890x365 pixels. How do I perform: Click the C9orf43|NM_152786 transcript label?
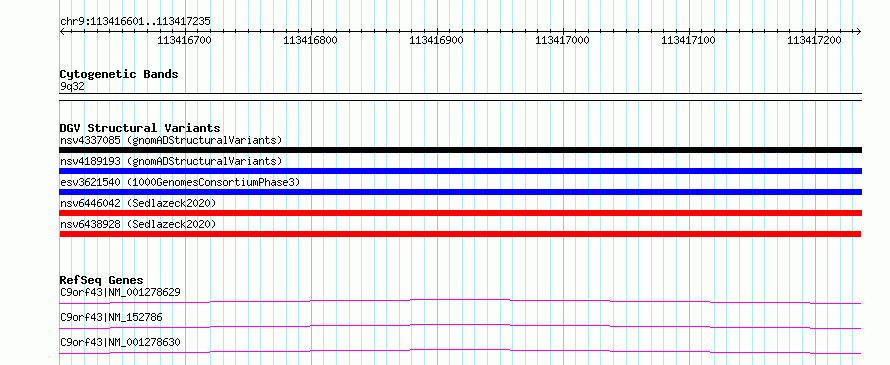point(111,317)
